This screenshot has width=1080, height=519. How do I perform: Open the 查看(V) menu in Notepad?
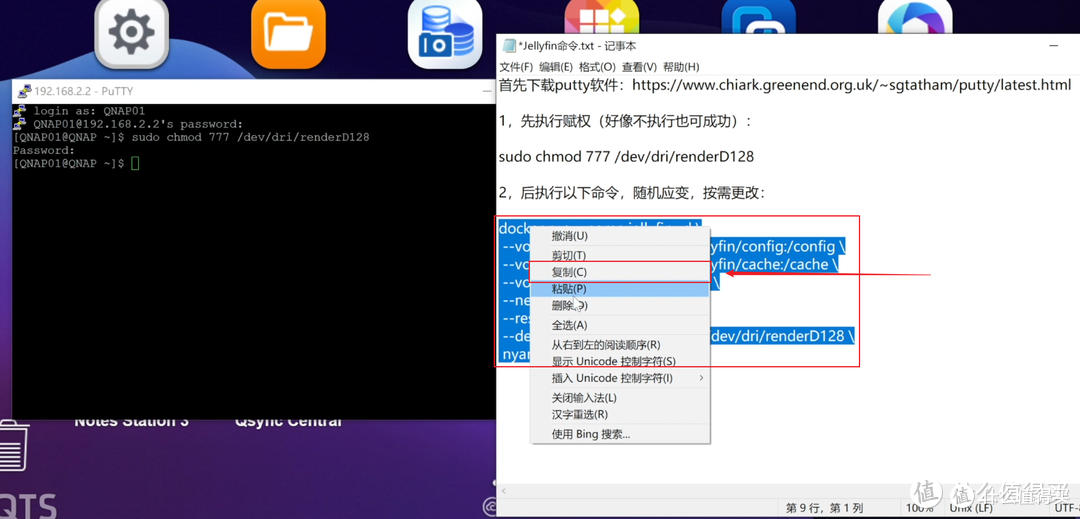click(639, 67)
